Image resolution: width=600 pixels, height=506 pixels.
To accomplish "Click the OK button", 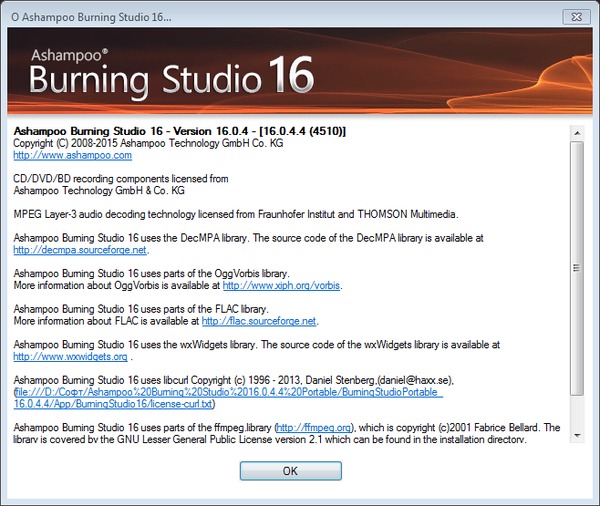I will coord(290,470).
